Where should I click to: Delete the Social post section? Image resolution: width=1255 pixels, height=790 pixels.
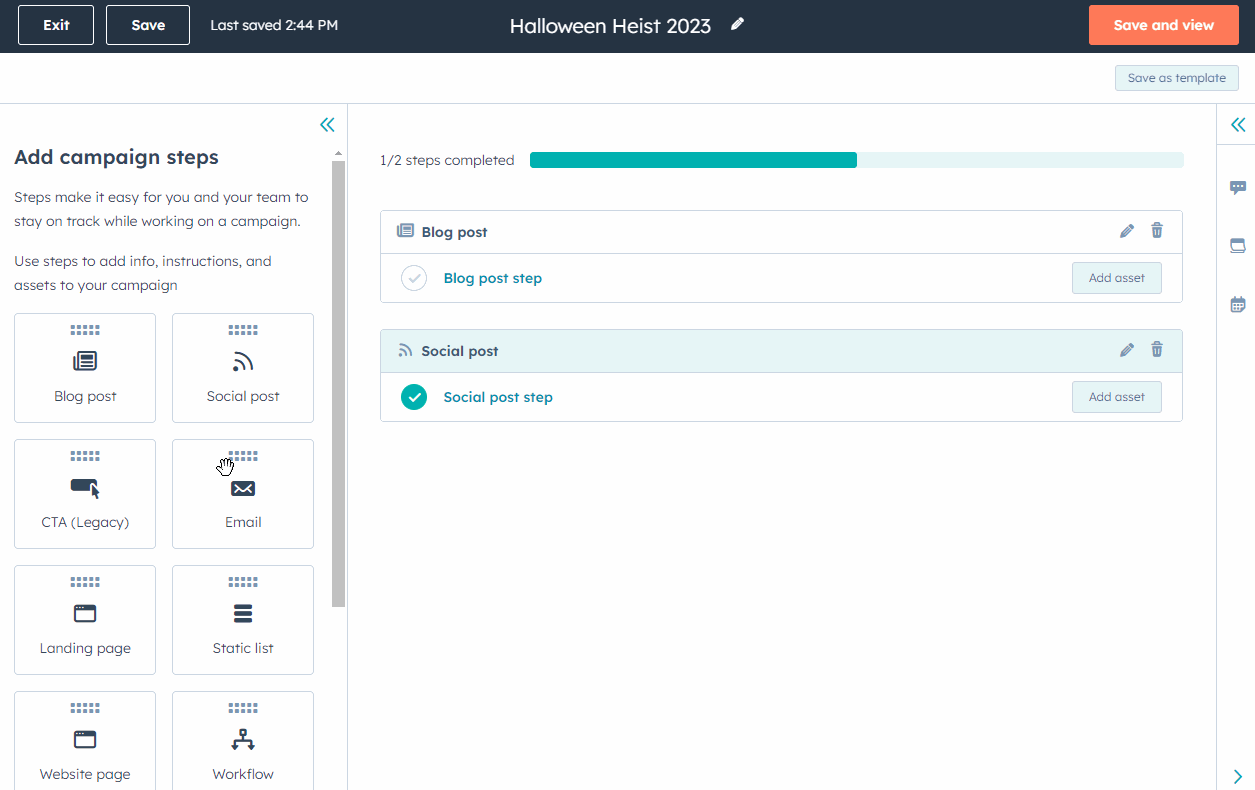pyautogui.click(x=1157, y=350)
